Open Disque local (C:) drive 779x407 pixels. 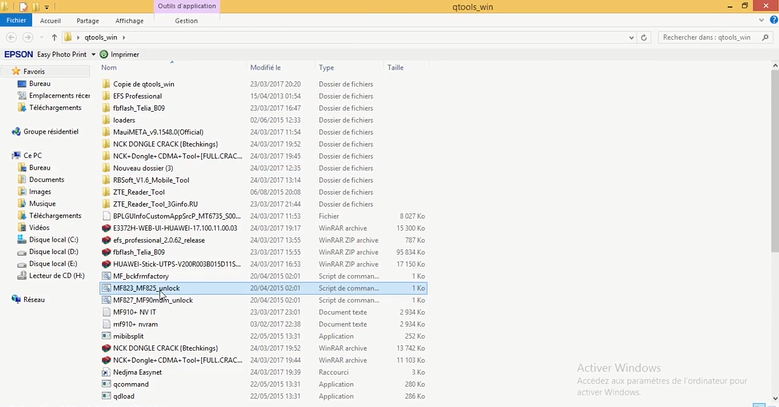(x=53, y=240)
